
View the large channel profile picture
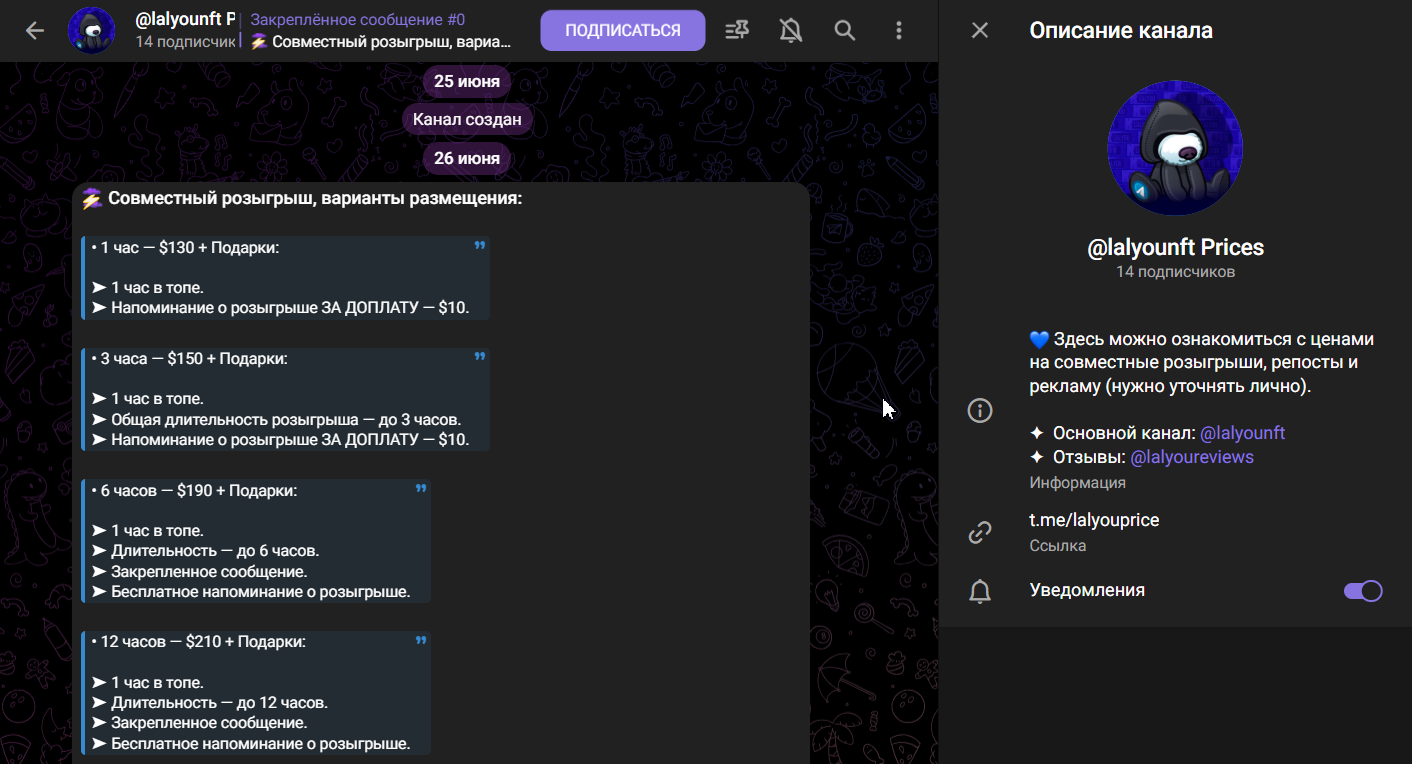pos(1175,148)
